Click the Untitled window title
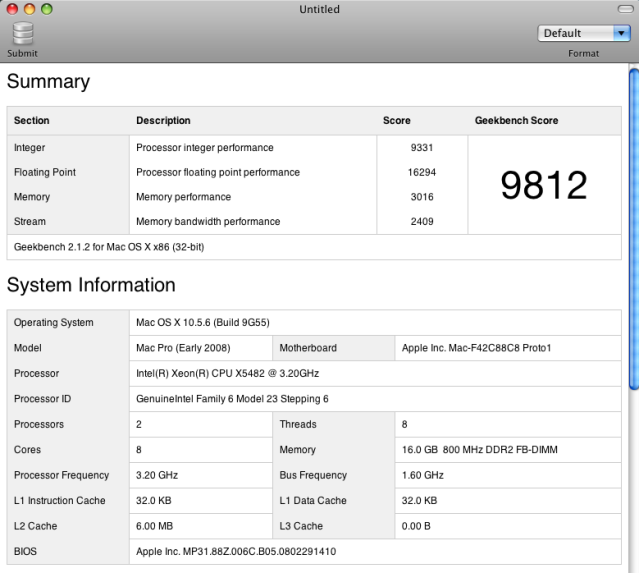This screenshot has width=639, height=573. tap(320, 9)
